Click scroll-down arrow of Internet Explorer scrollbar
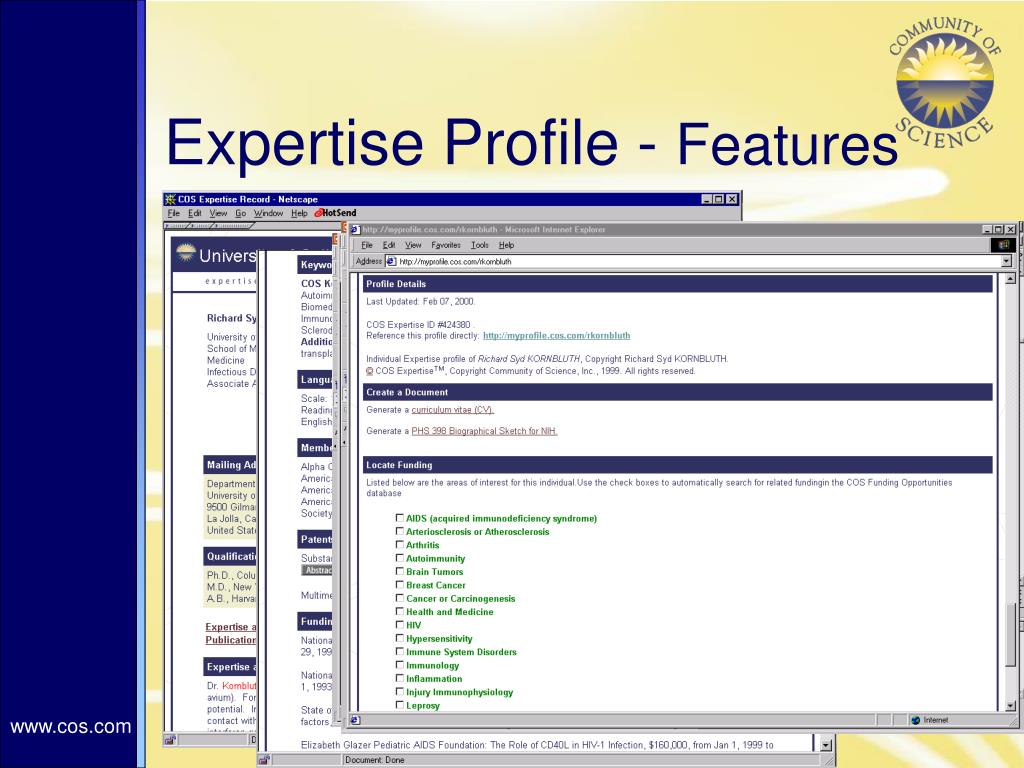The image size is (1024, 768). [x=1010, y=705]
